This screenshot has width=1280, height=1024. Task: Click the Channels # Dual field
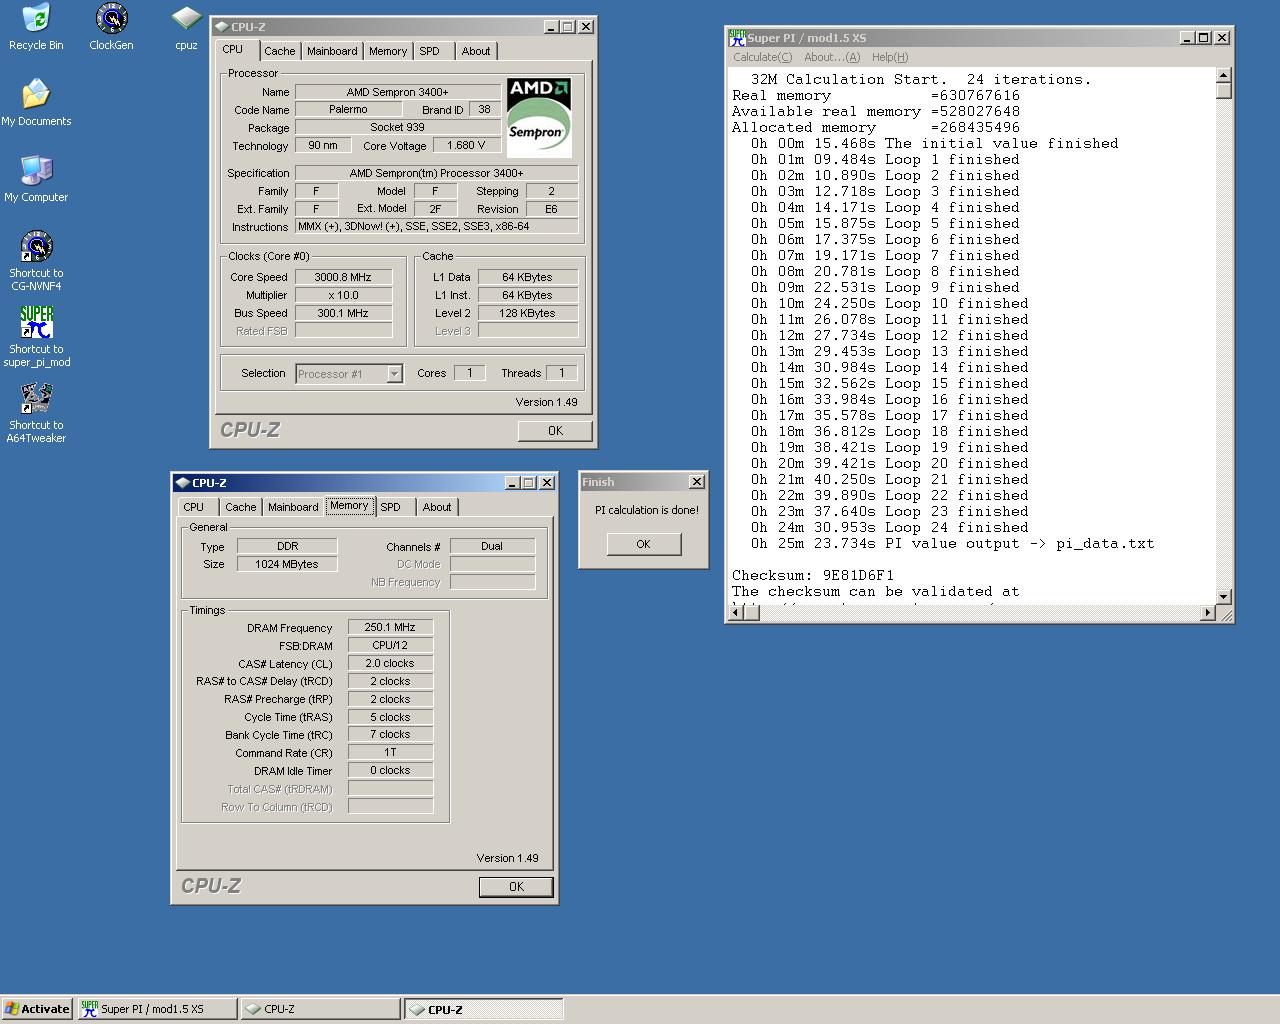[x=492, y=546]
